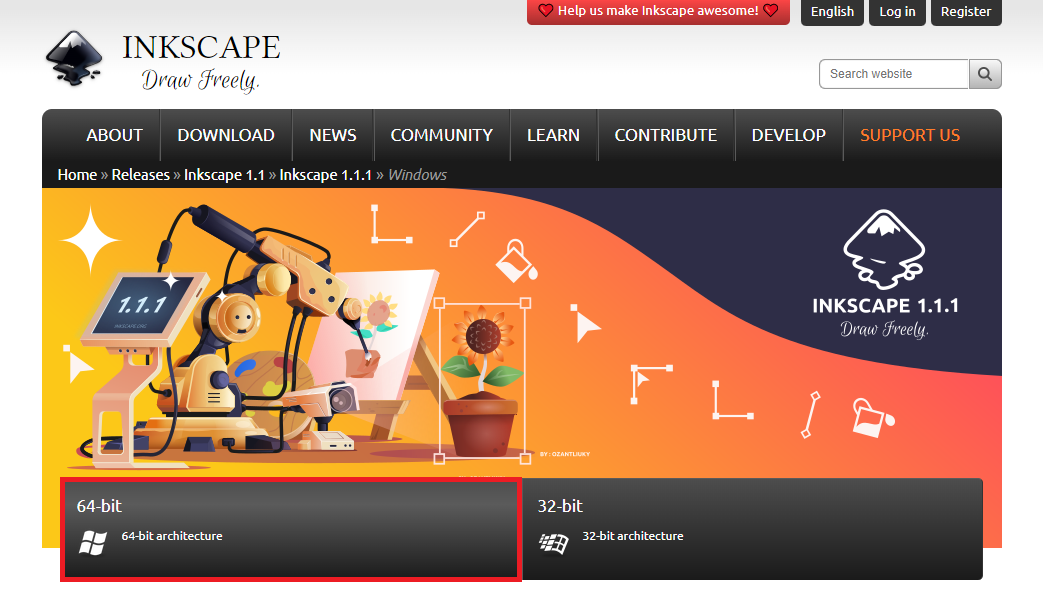Open the LEARN menu
The height and width of the screenshot is (615, 1043).
coord(553,135)
